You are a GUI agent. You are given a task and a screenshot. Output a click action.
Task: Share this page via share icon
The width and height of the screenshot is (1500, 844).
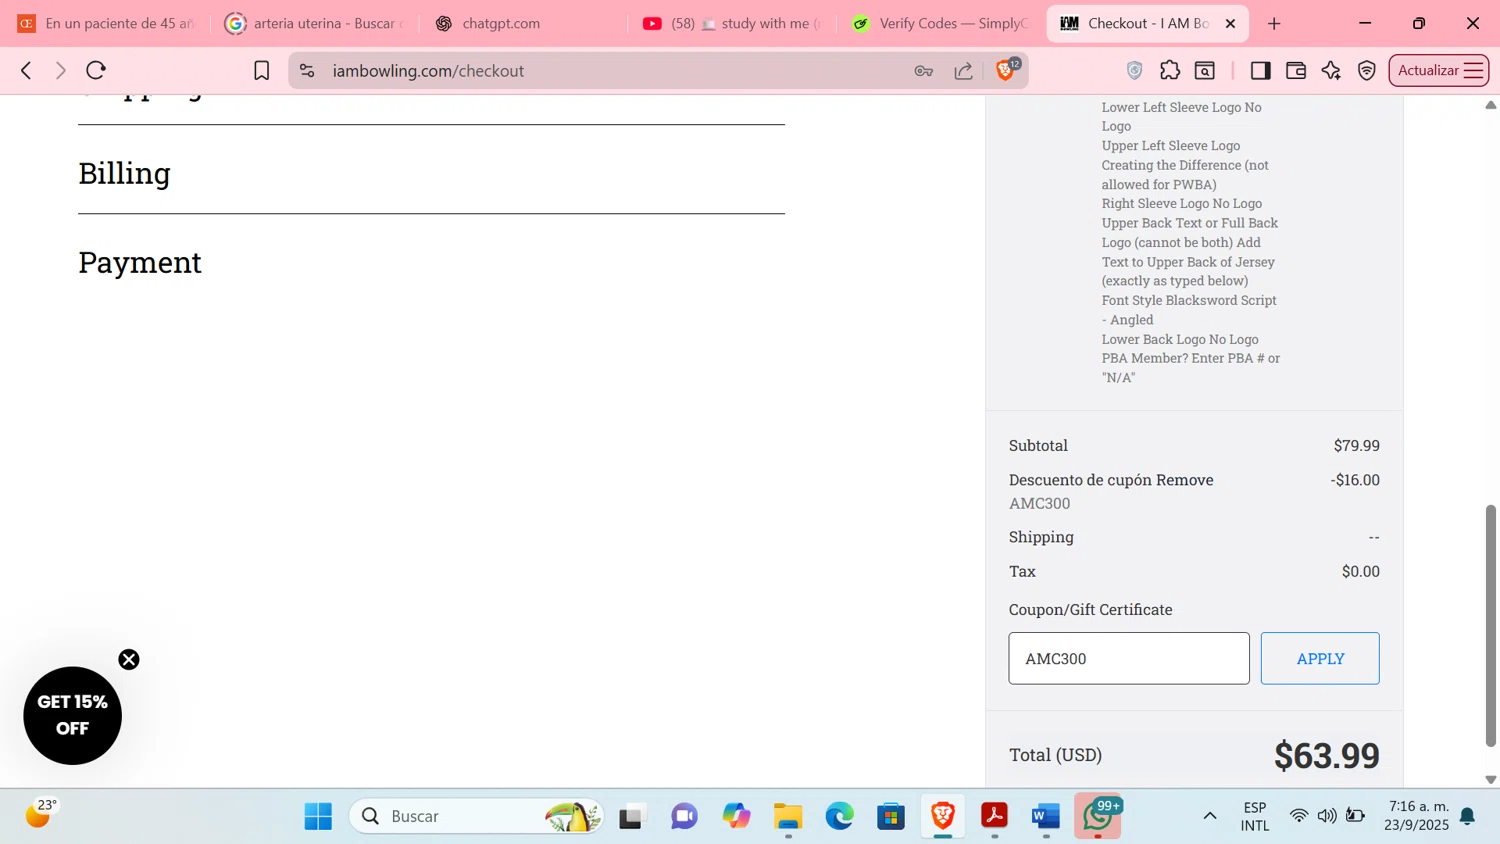(x=964, y=71)
